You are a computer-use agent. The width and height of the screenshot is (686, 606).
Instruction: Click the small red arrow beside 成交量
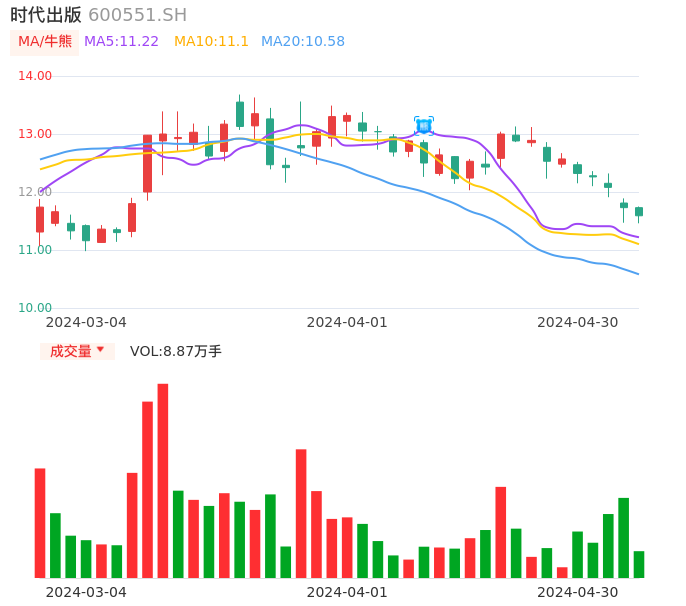coord(100,350)
